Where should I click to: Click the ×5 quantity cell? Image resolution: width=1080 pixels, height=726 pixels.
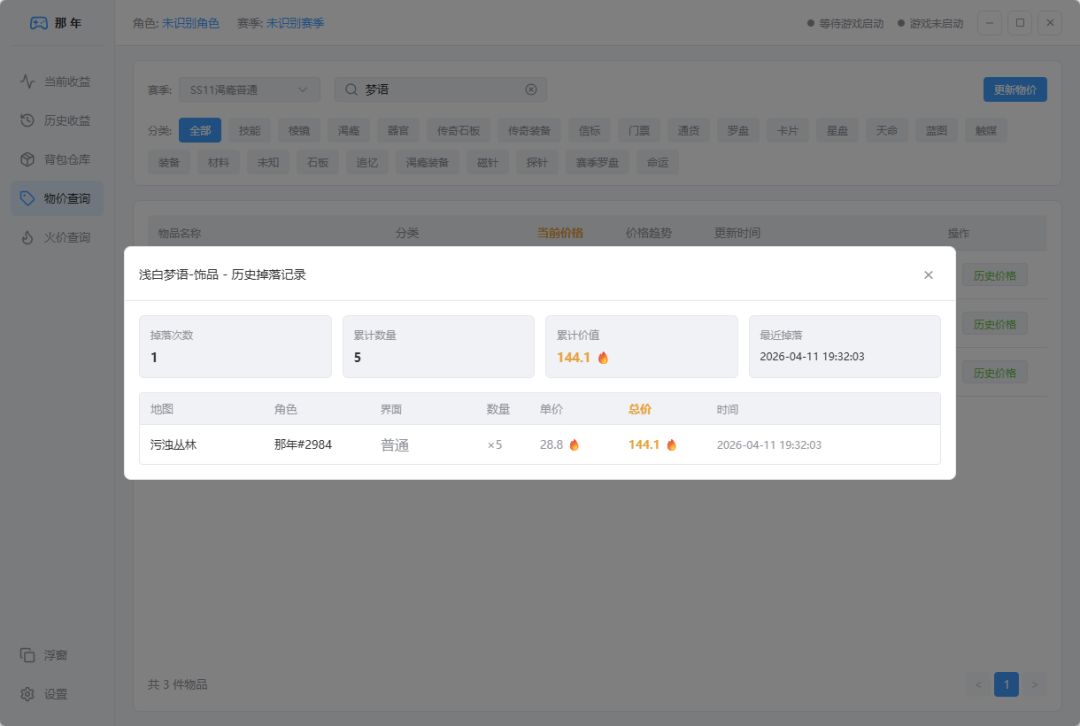click(x=495, y=445)
